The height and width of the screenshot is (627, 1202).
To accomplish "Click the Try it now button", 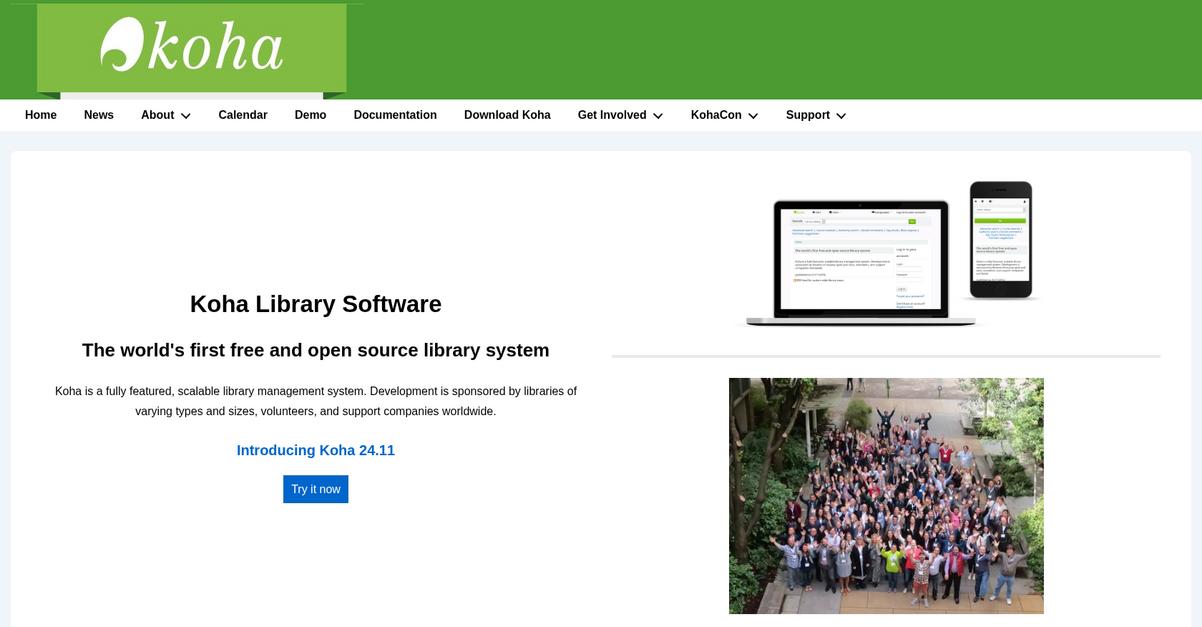I will (316, 489).
